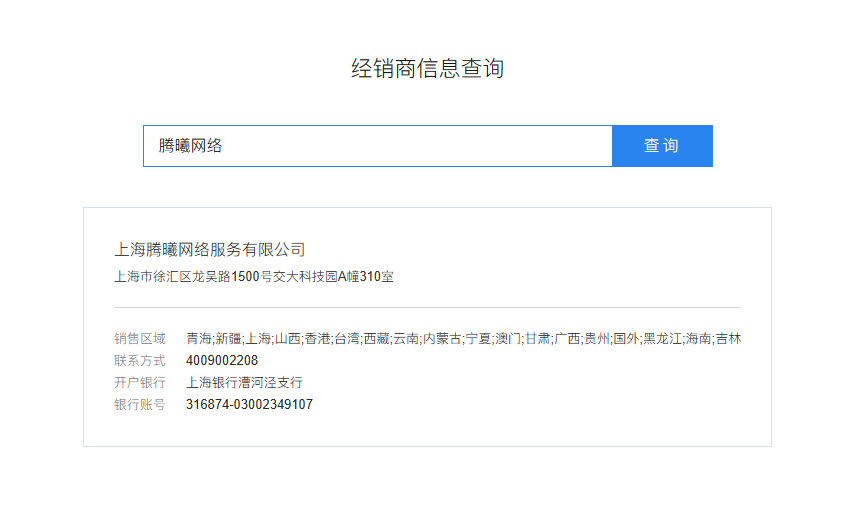Click the 联系方式 label
Image resolution: width=849 pixels, height=512 pixels.
pos(140,361)
